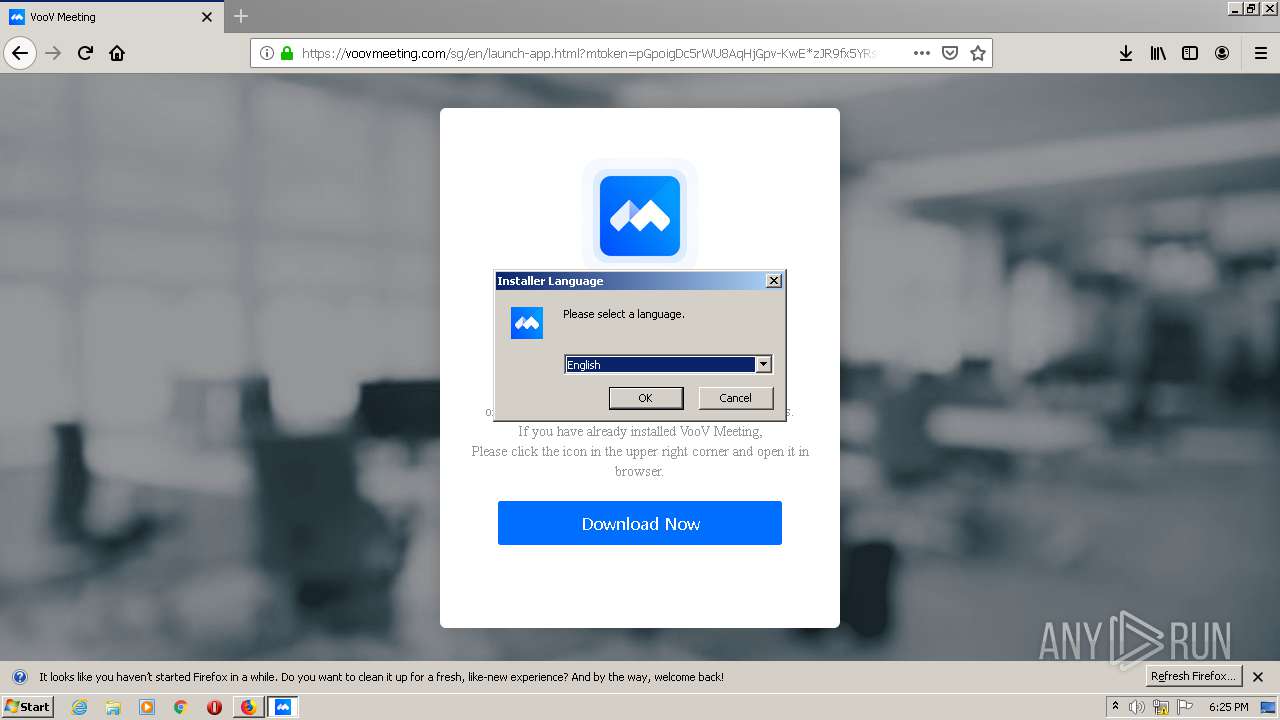Close the VooV Meeting tab
This screenshot has height=720, width=1280.
[x=207, y=17]
